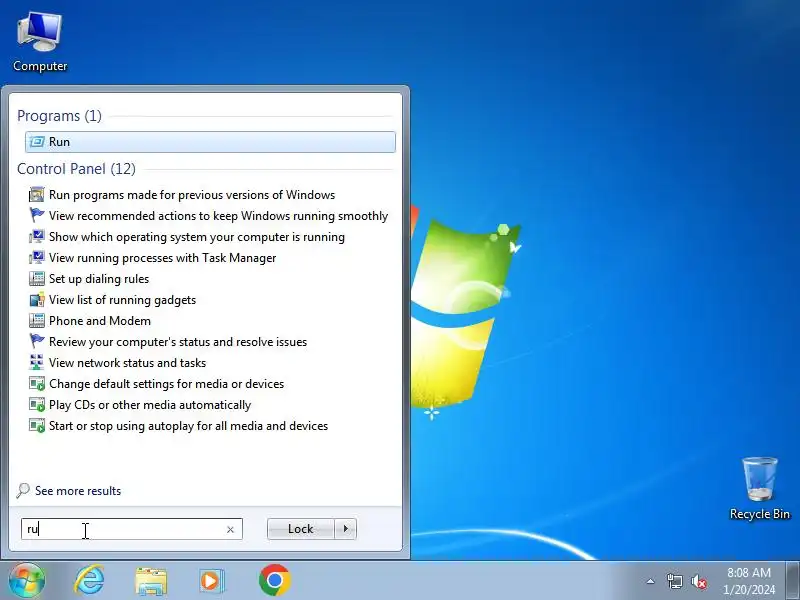Launch Google Chrome from taskbar
Viewport: 800px width, 600px height.
click(x=274, y=581)
